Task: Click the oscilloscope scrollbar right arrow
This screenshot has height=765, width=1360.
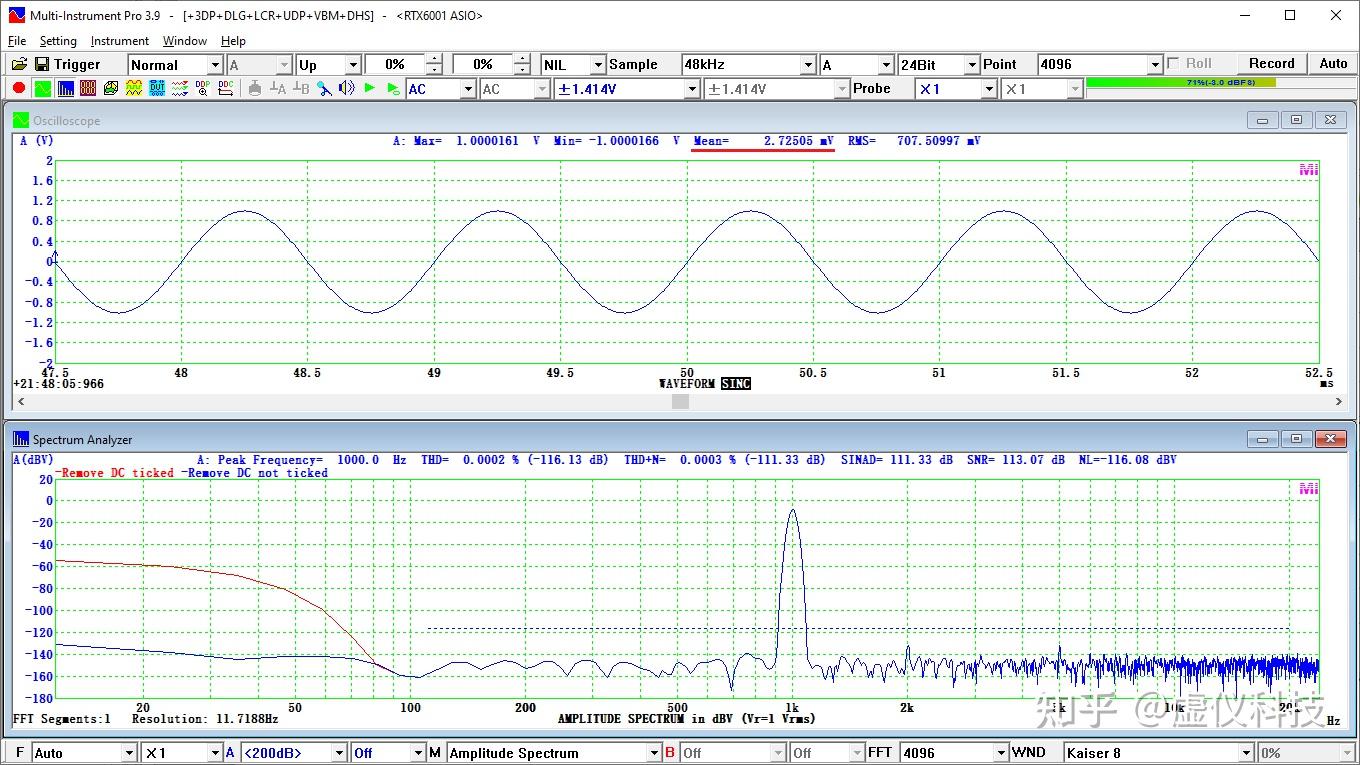Action: [x=1339, y=401]
